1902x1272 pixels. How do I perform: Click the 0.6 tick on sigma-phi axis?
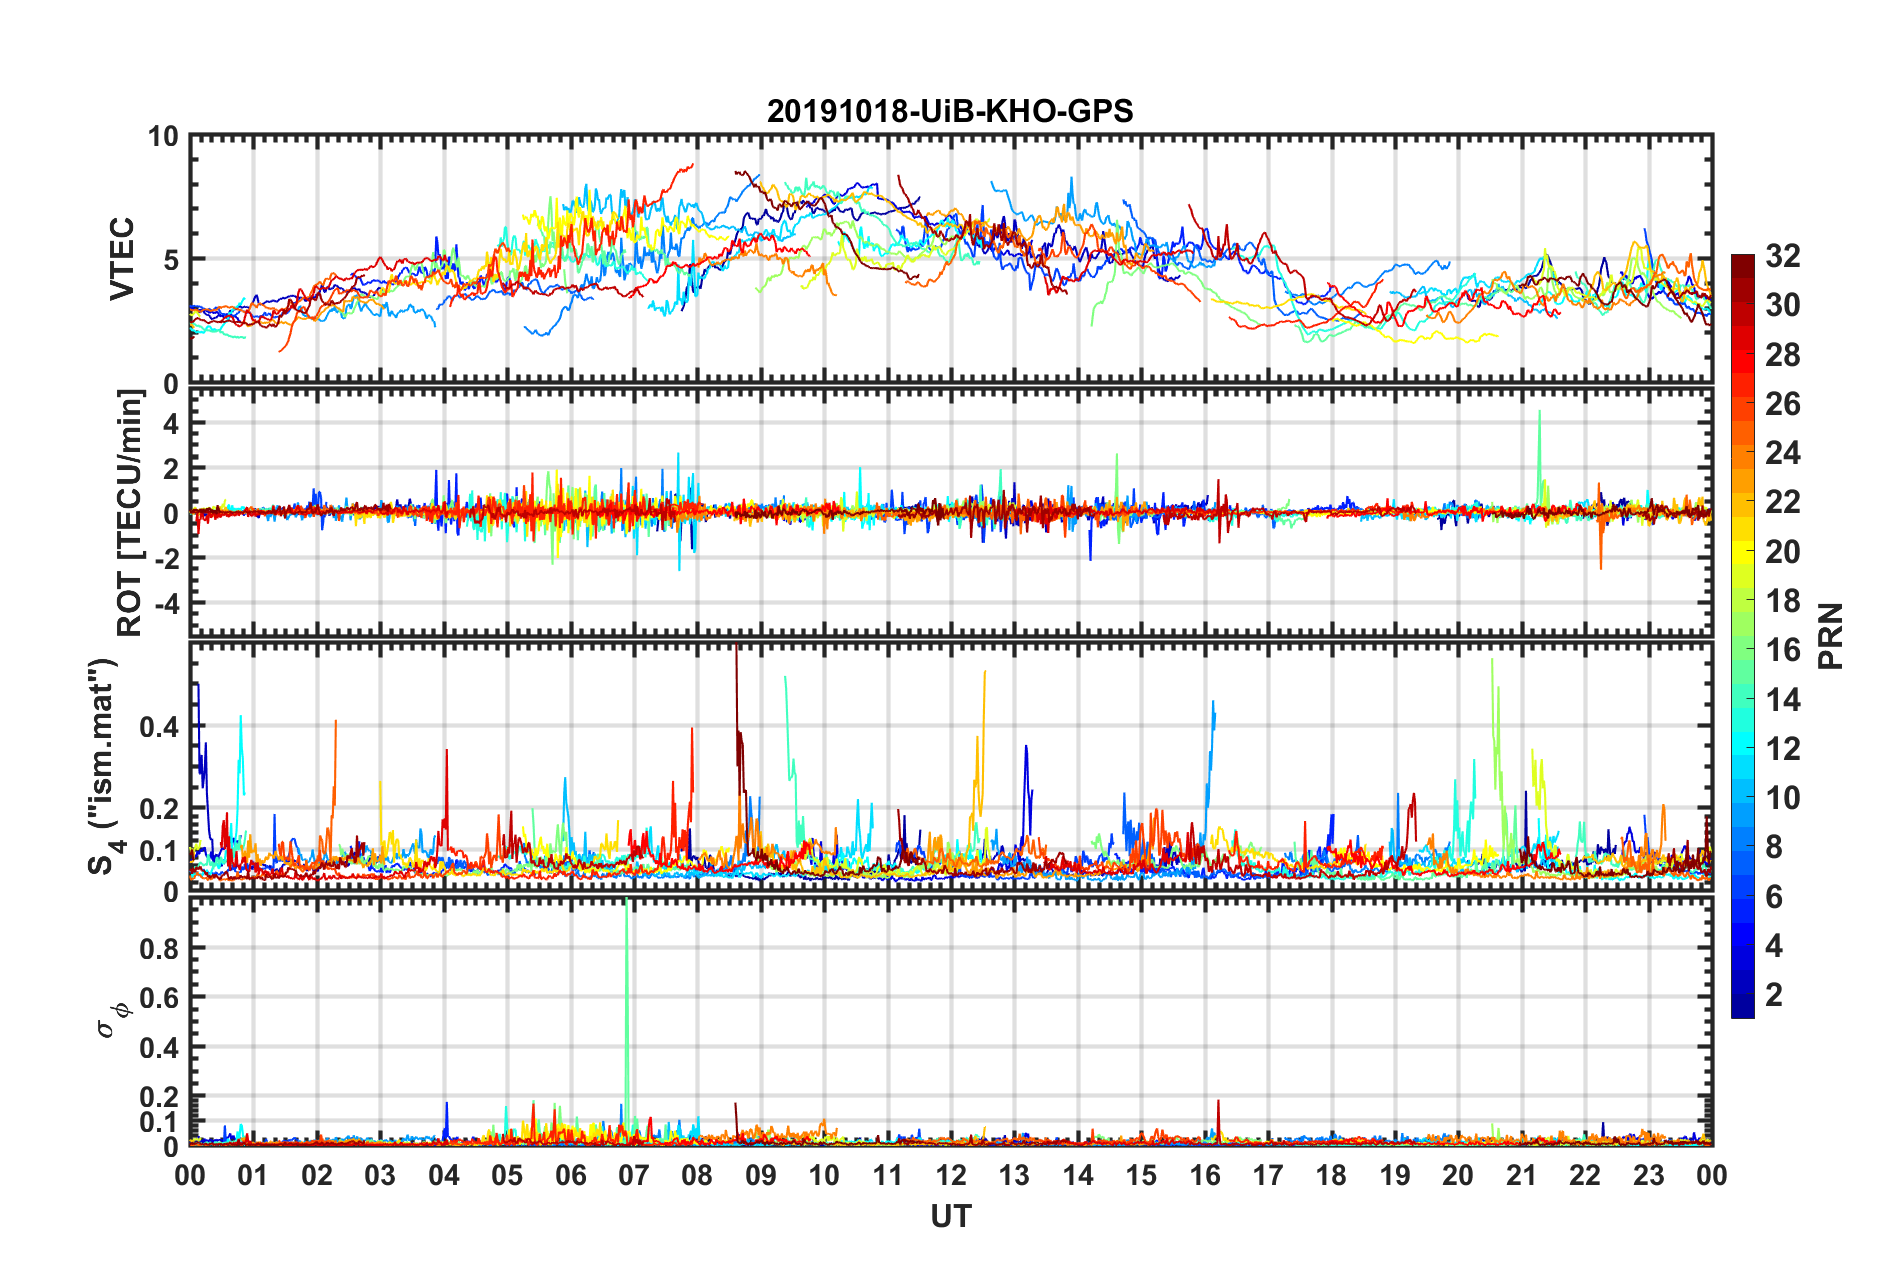(x=161, y=998)
